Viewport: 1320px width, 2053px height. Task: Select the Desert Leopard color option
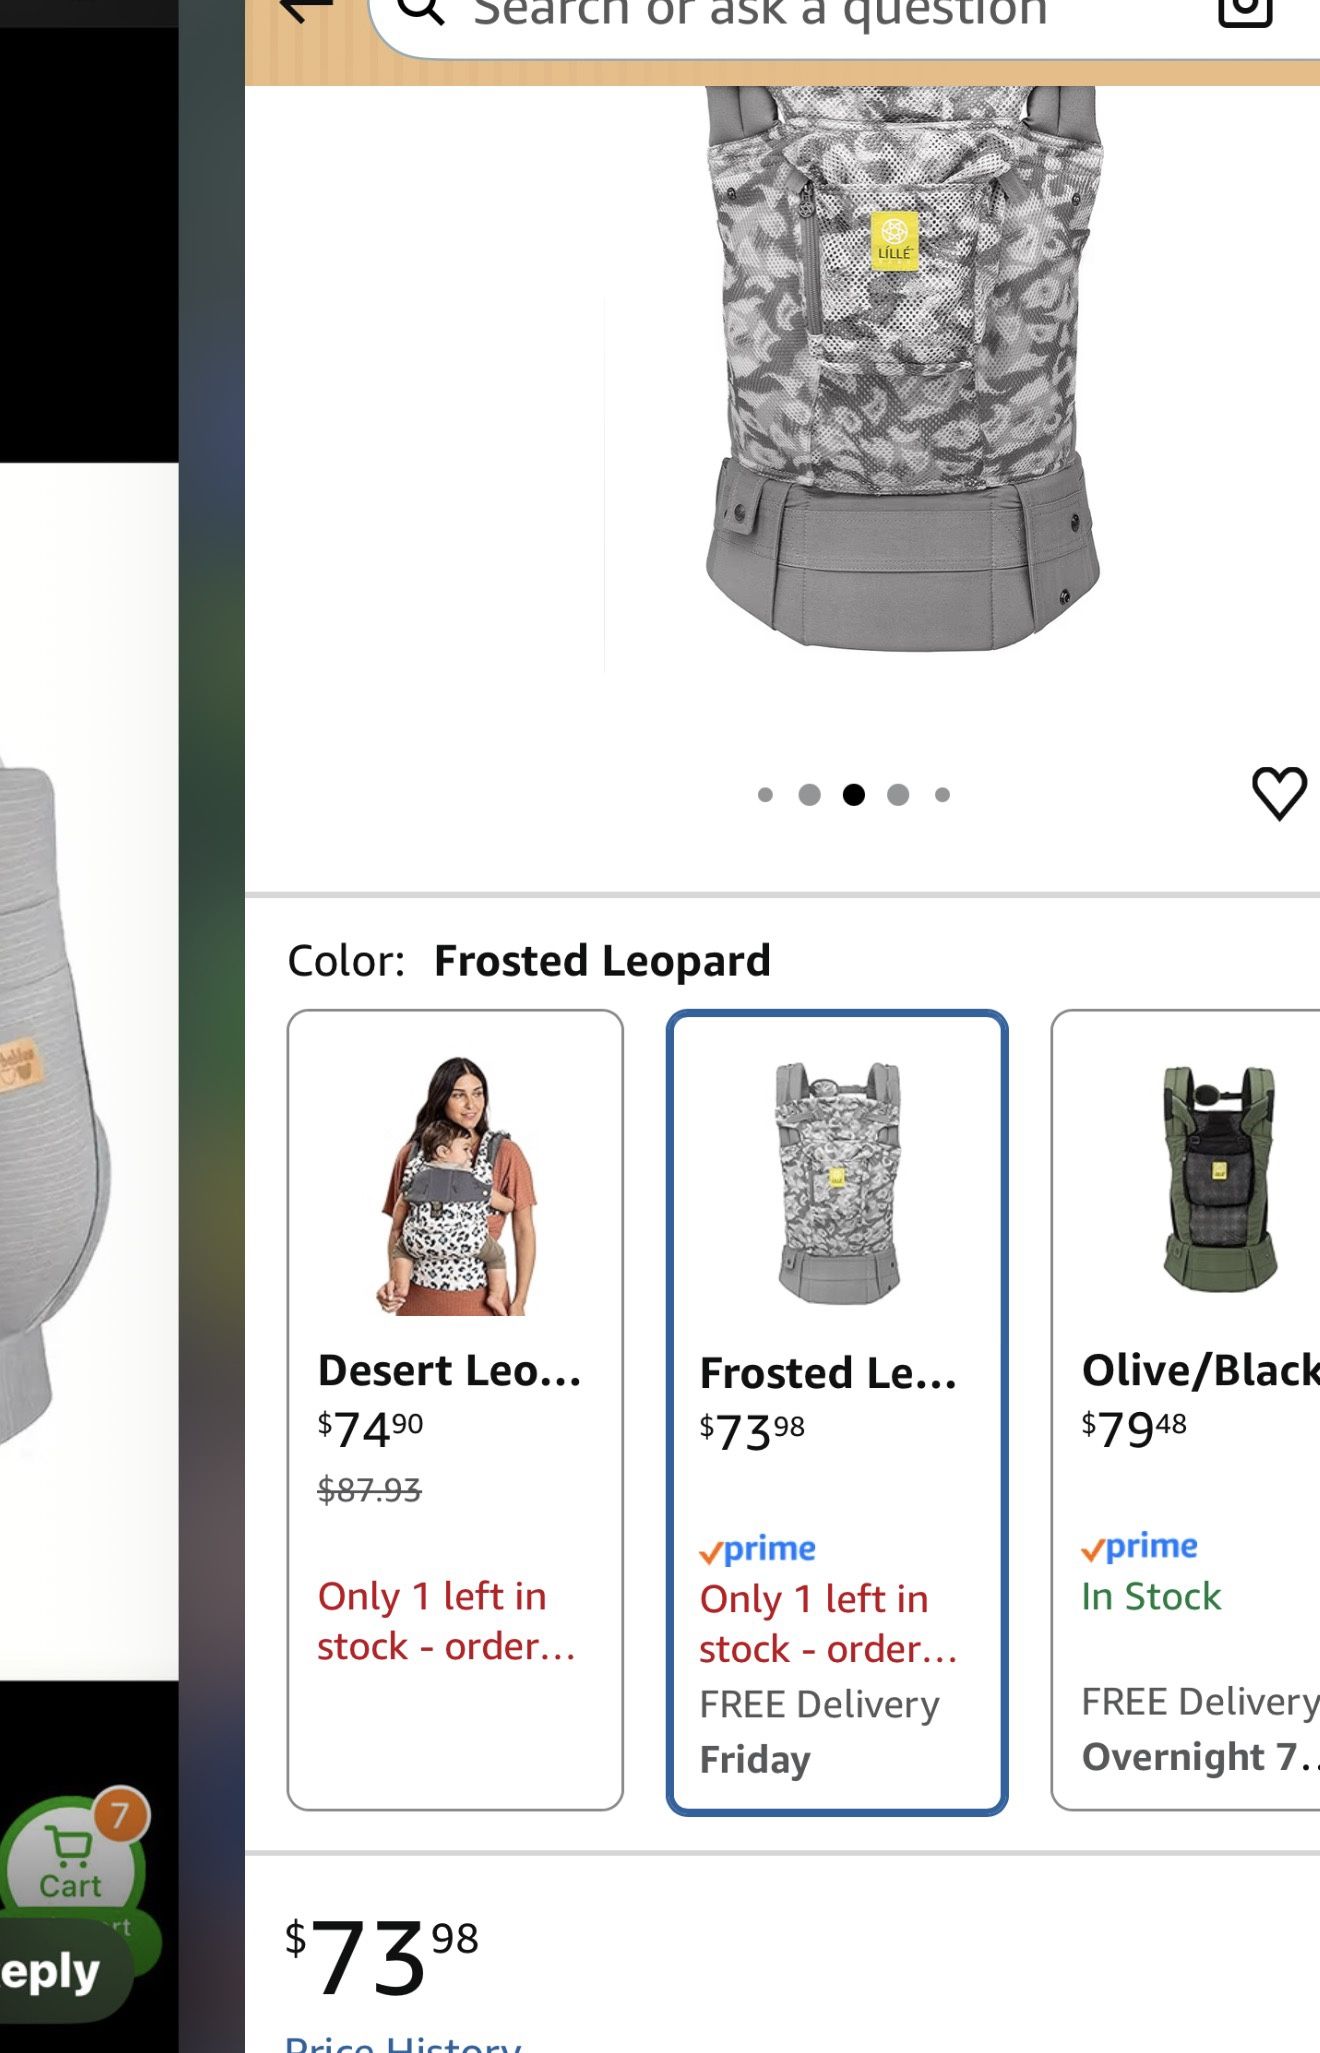point(455,1409)
